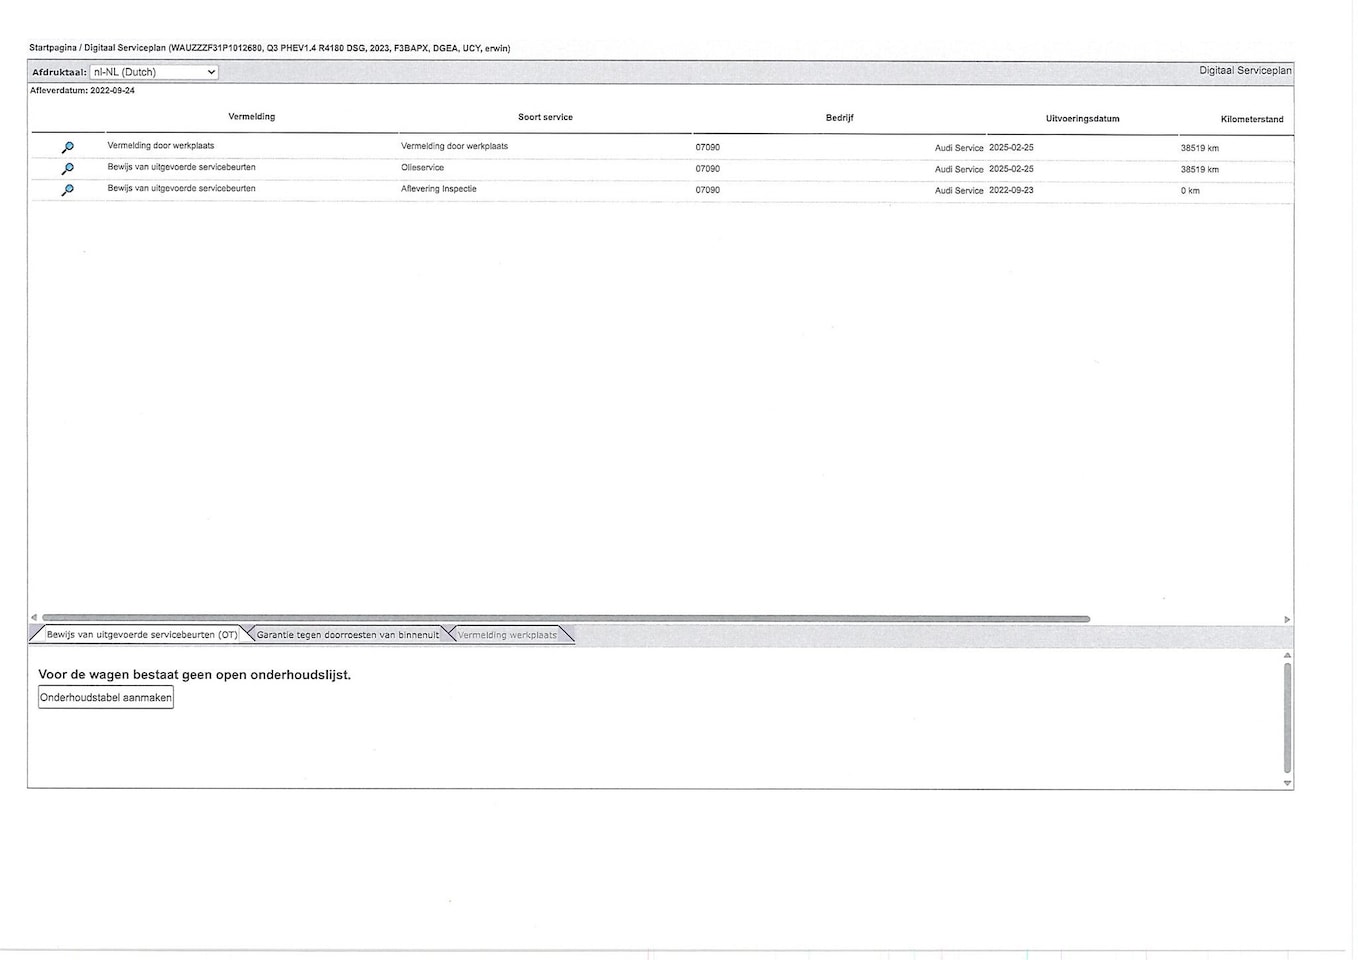Click the up arrow of the lower panel scrollbar
1358x960 pixels.
tap(1287, 655)
